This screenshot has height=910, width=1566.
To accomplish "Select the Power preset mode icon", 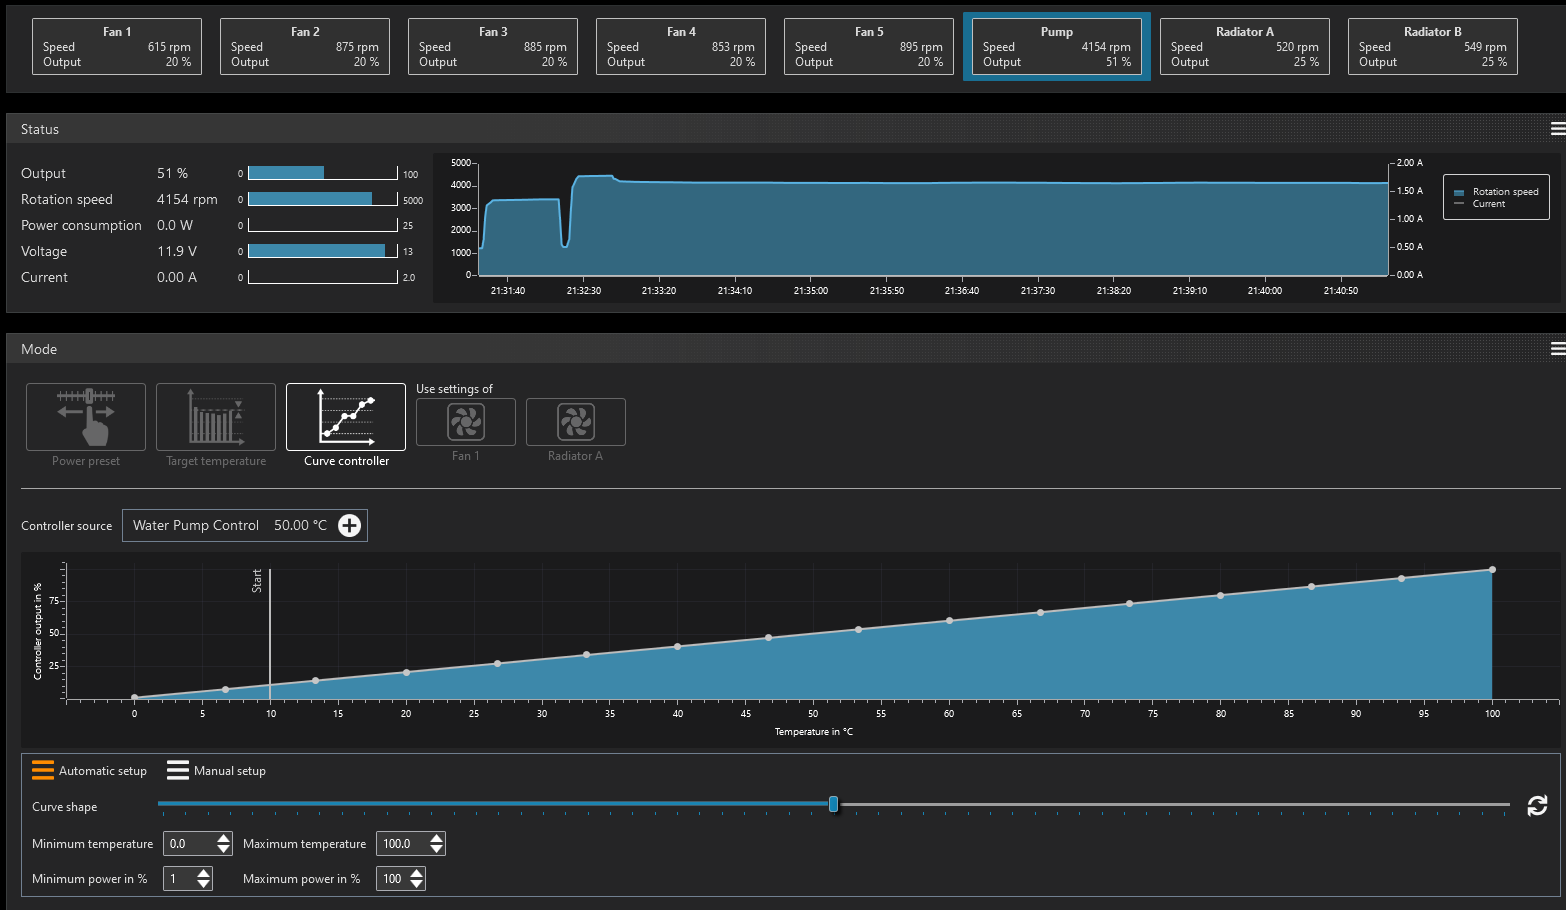I will click(86, 417).
